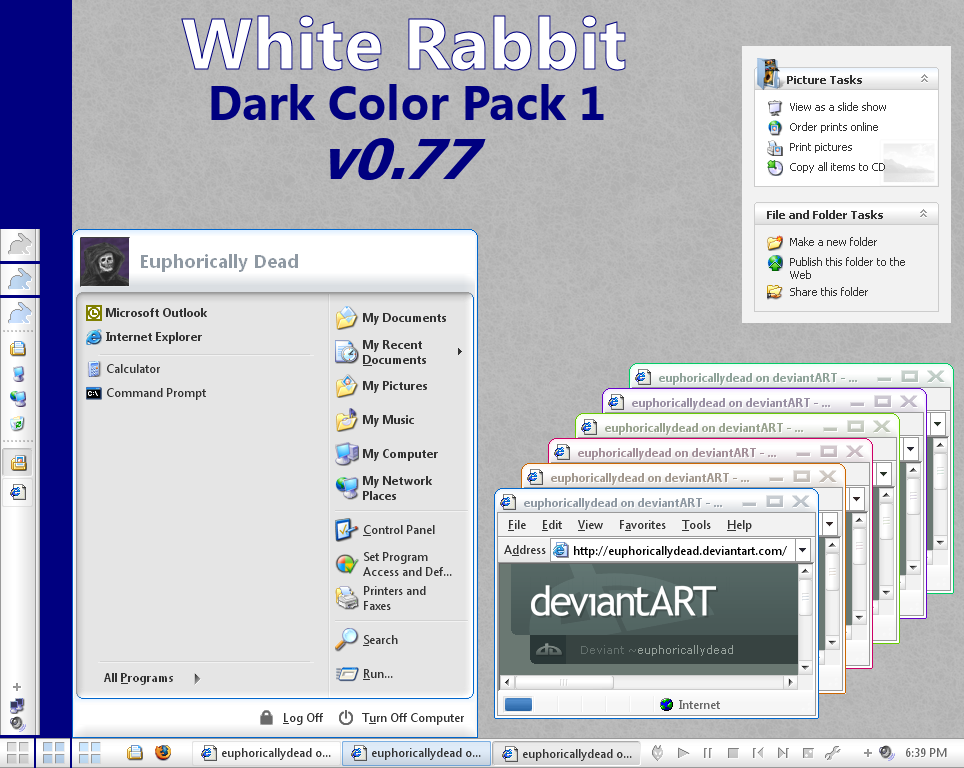Open Calculator in Start menu
Viewport: 964px width, 768px height.
tap(124, 369)
